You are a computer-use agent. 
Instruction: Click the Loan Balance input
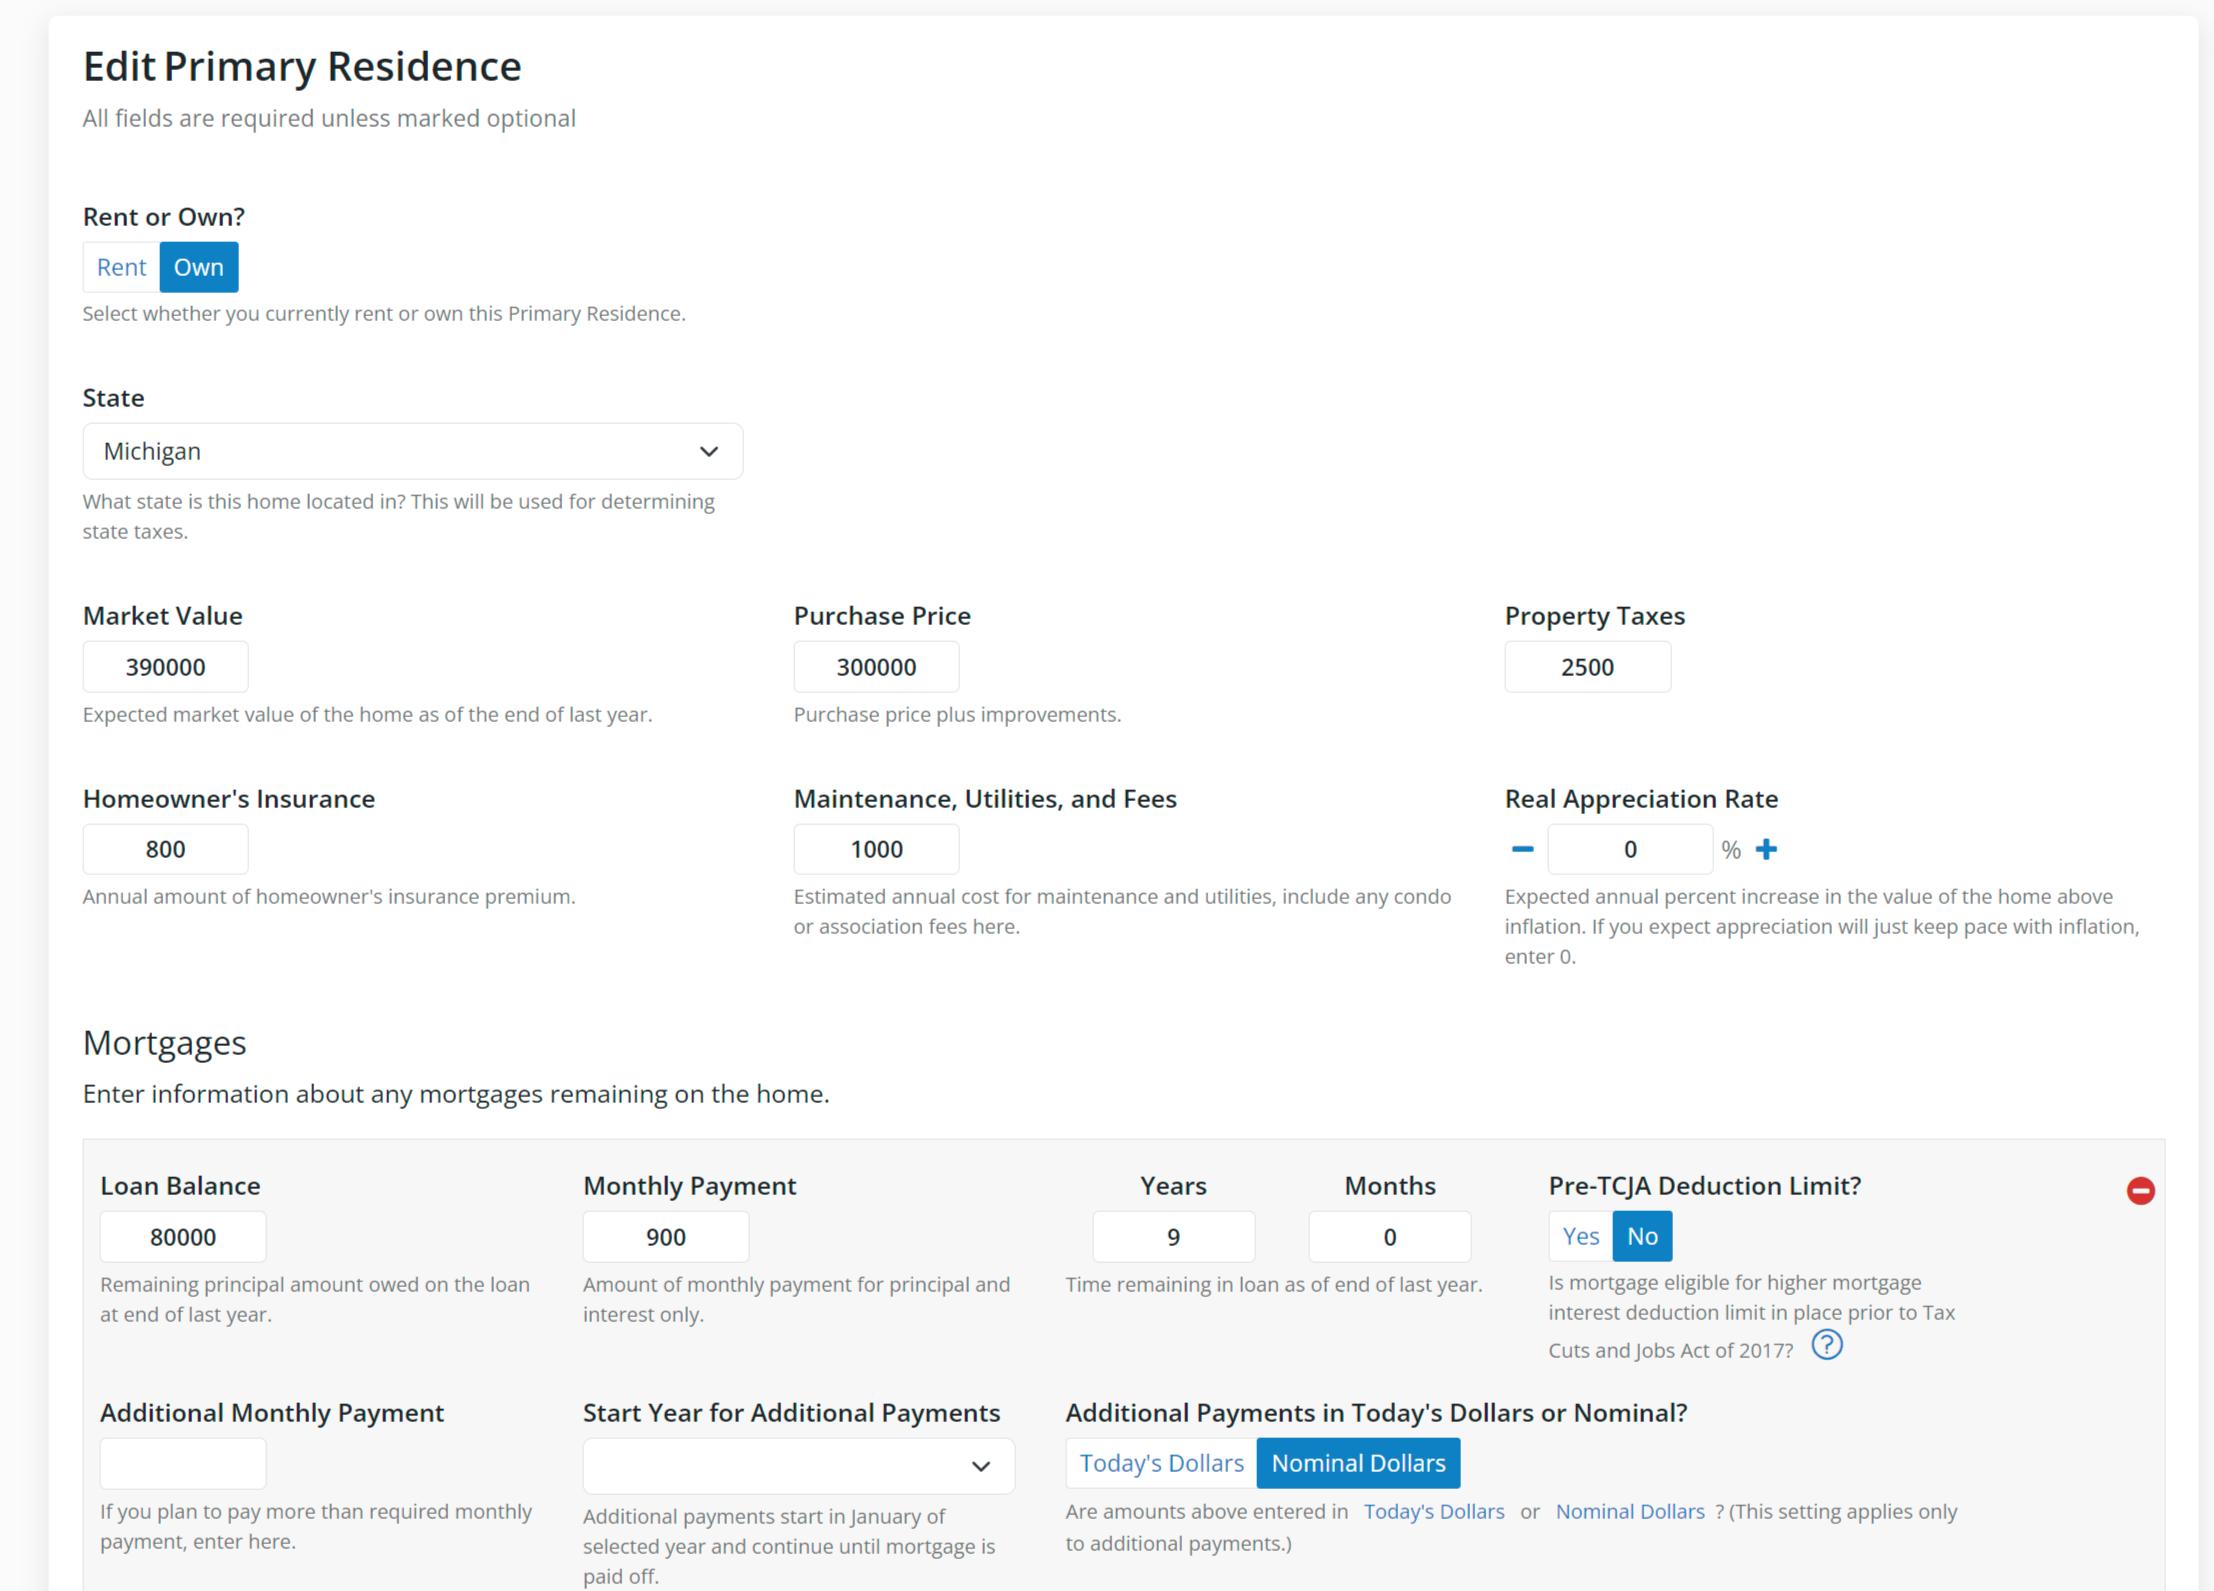click(x=183, y=1237)
